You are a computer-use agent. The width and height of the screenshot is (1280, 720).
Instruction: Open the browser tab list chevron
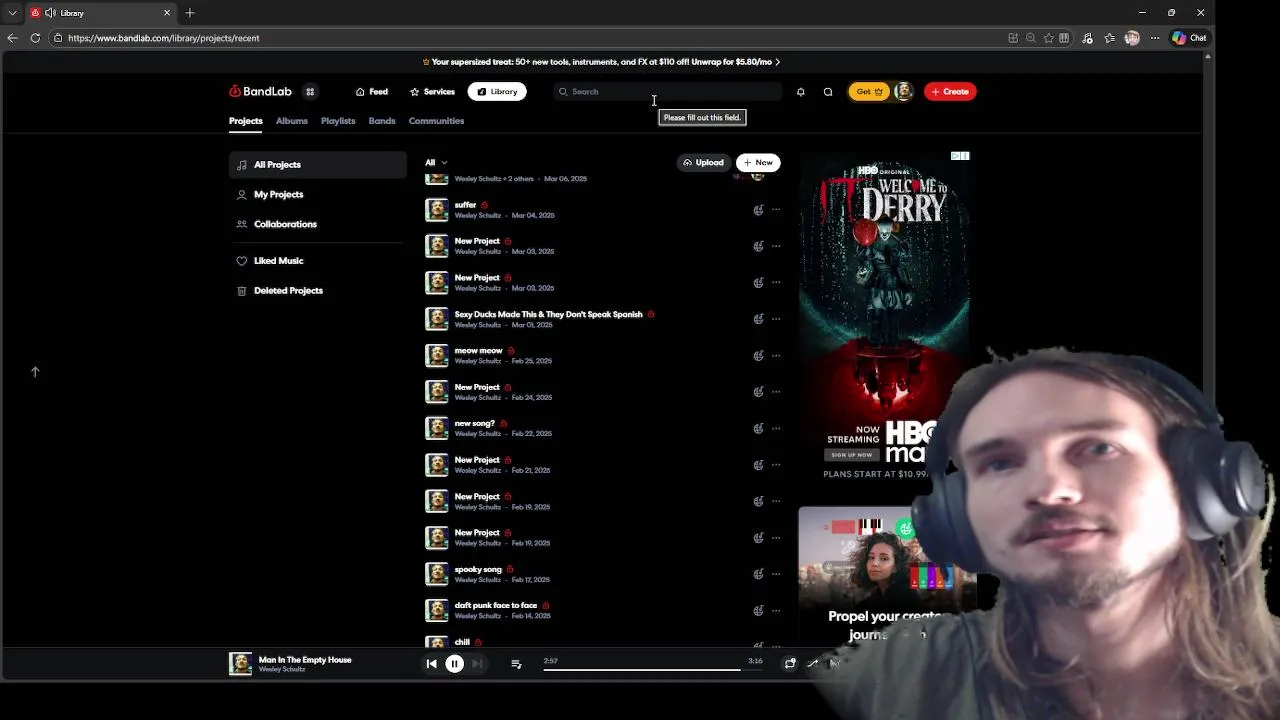[x=12, y=13]
